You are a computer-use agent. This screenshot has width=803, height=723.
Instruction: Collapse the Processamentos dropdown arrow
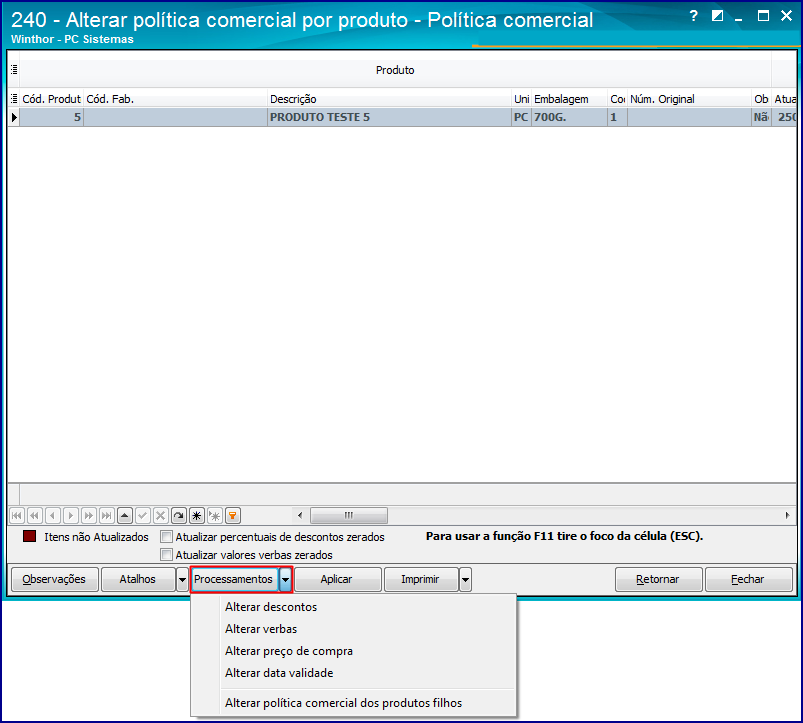click(285, 580)
